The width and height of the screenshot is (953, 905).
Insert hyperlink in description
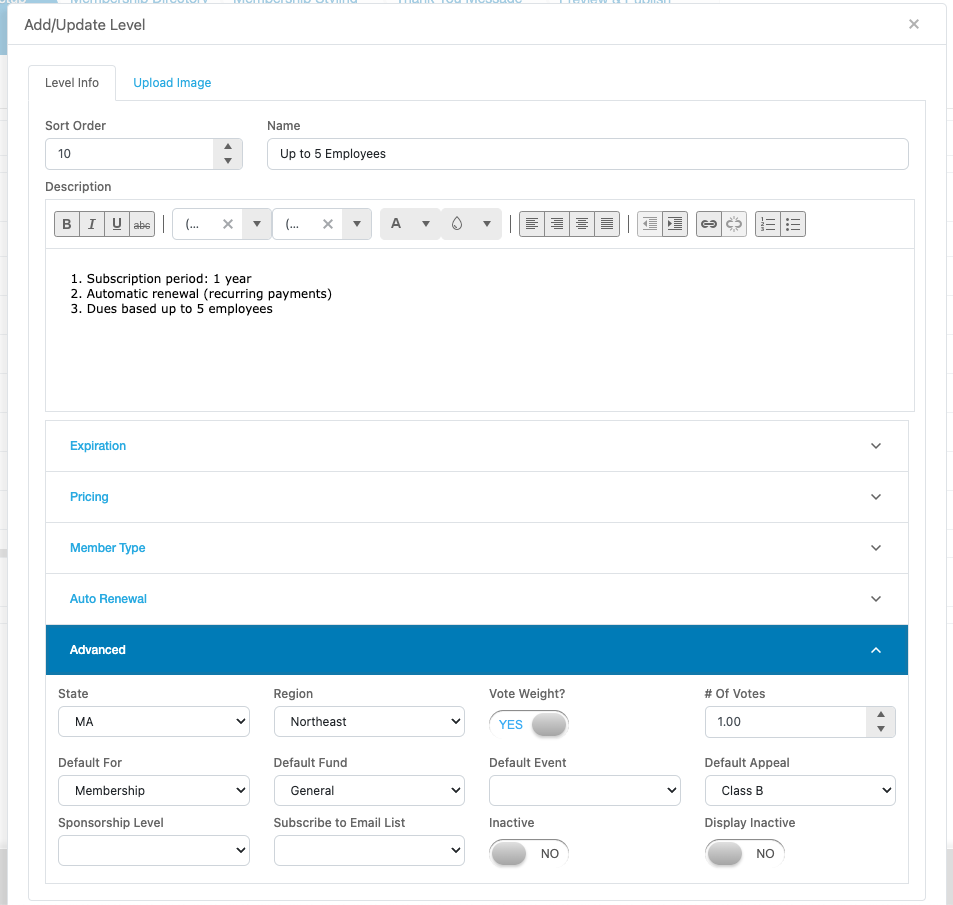(709, 224)
